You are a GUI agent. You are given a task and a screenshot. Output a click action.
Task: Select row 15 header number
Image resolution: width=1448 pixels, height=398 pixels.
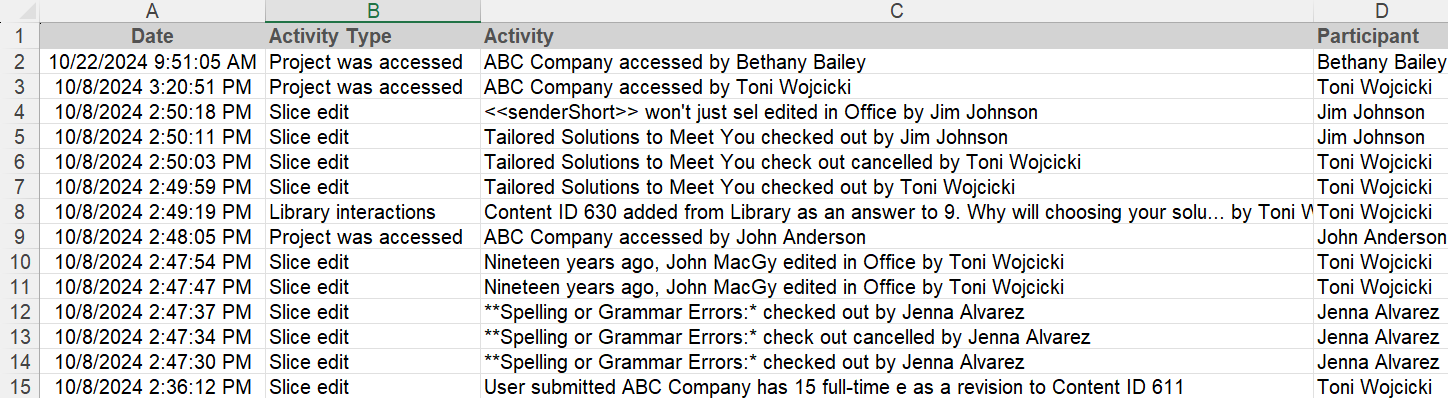click(20, 387)
